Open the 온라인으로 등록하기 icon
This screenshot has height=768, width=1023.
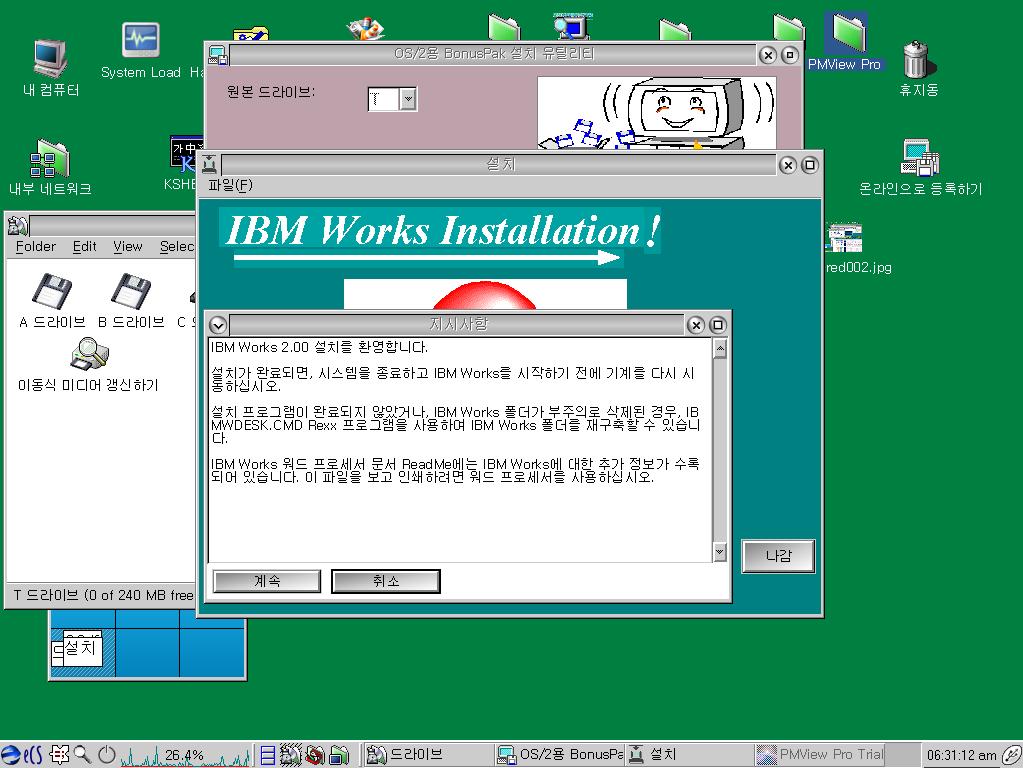pyautogui.click(x=920, y=167)
